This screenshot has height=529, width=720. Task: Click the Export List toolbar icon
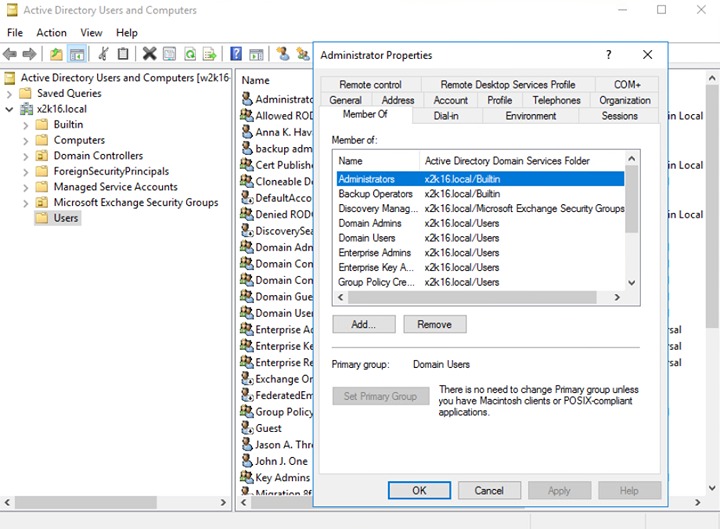(x=208, y=54)
